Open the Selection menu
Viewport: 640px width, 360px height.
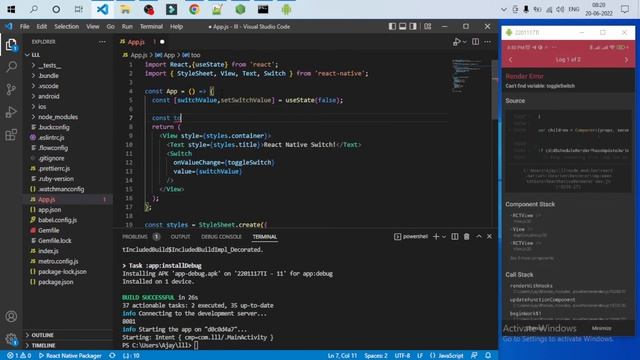(x=67, y=27)
